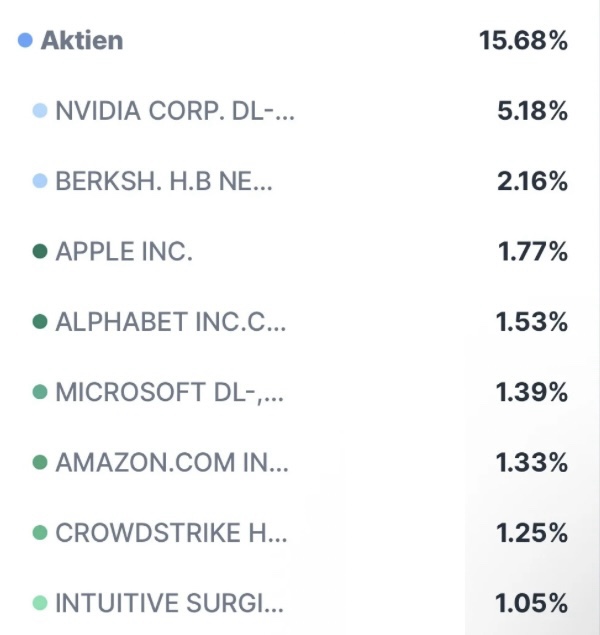Collapse the Aktien category header
The width and height of the screenshot is (600, 635).
tap(82, 41)
